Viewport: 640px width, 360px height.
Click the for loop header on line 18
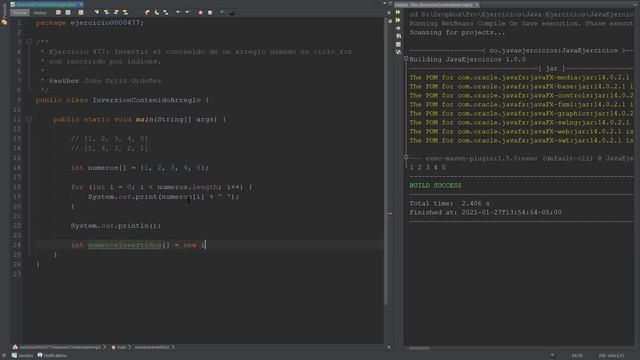pos(162,187)
